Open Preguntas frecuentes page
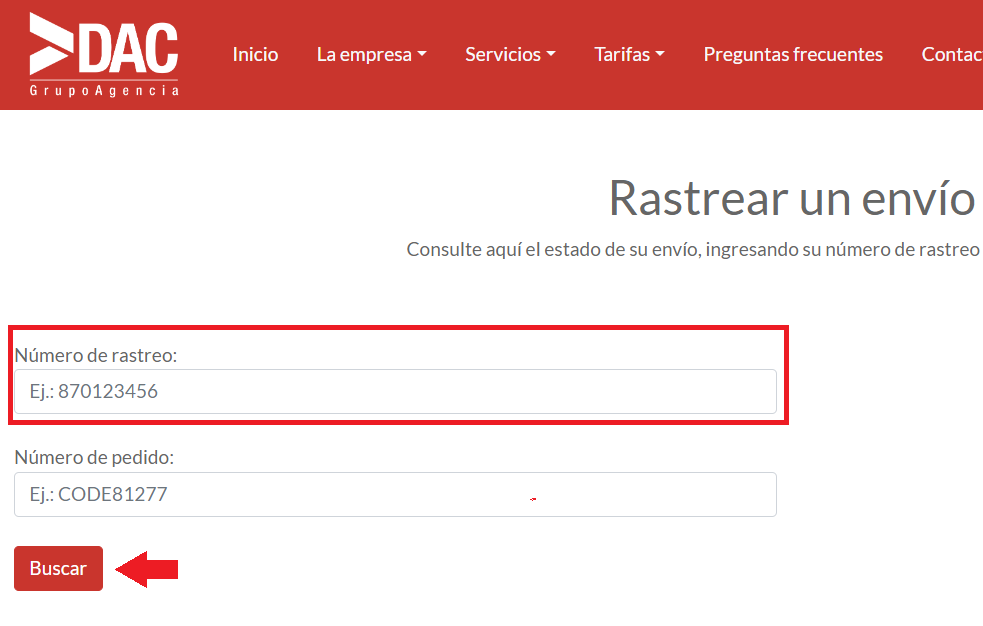 793,55
